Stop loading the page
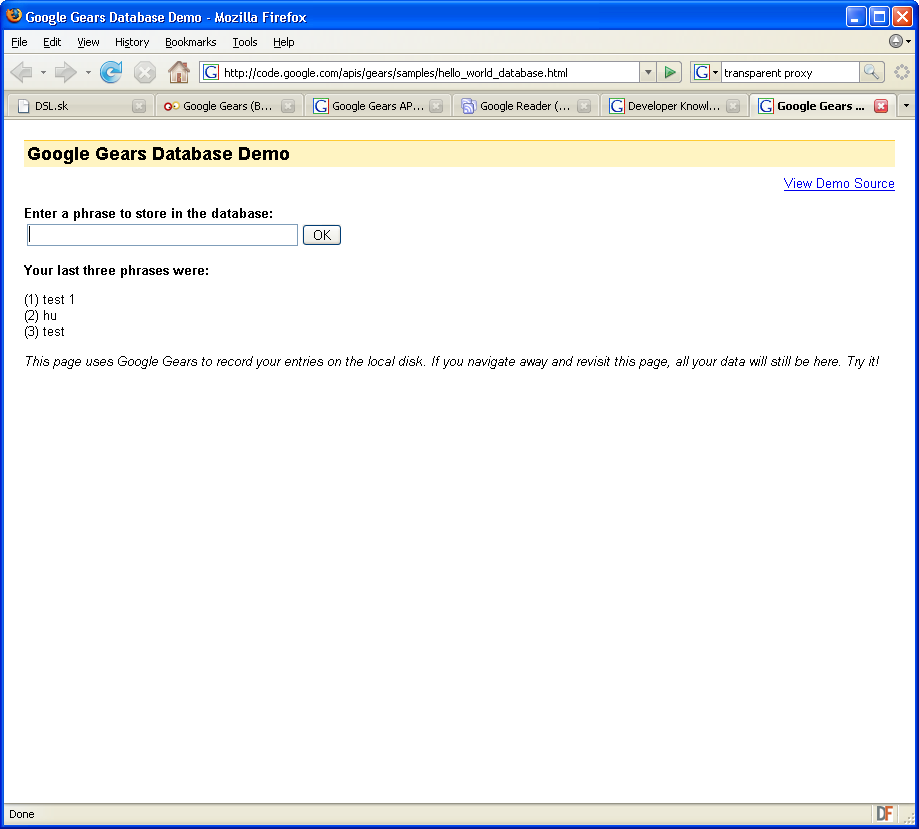Image resolution: width=919 pixels, height=829 pixels. pyautogui.click(x=144, y=73)
